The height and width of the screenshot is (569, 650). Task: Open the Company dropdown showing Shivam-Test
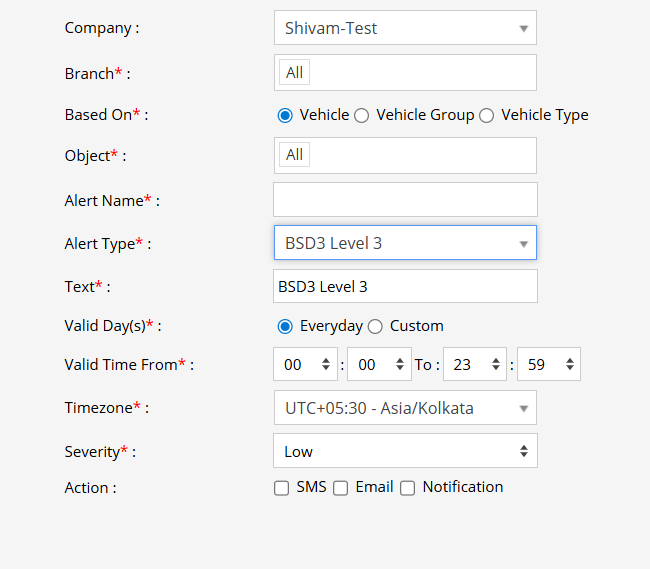[405, 28]
